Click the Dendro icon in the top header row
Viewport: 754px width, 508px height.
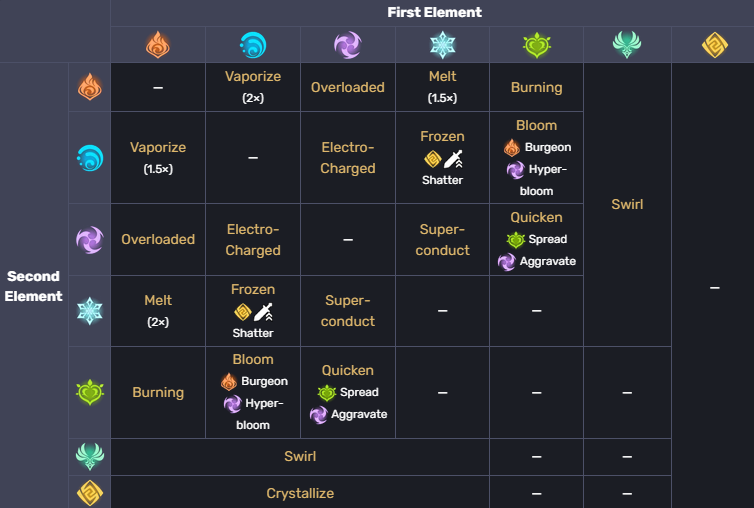[x=537, y=45]
